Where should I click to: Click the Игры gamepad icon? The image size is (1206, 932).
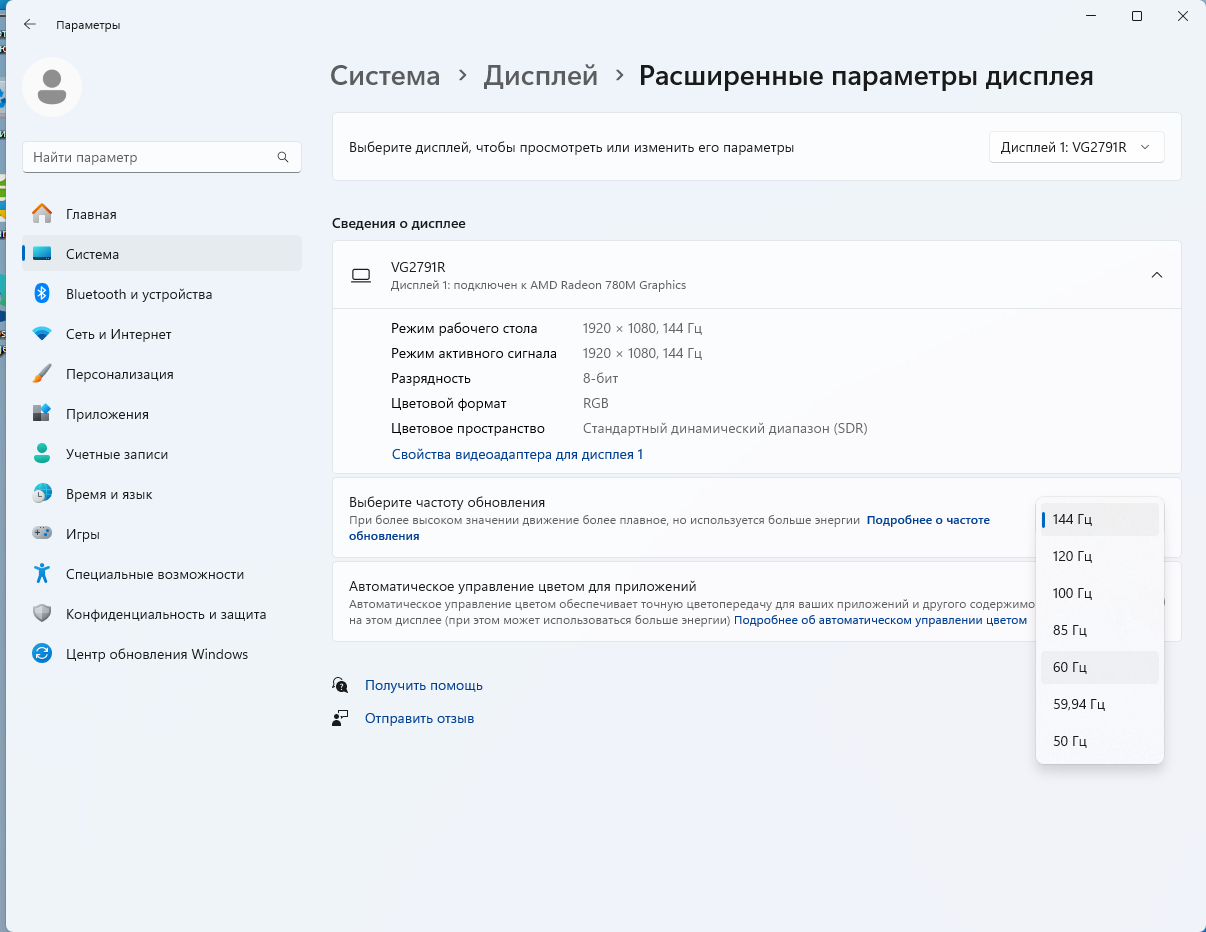point(42,534)
